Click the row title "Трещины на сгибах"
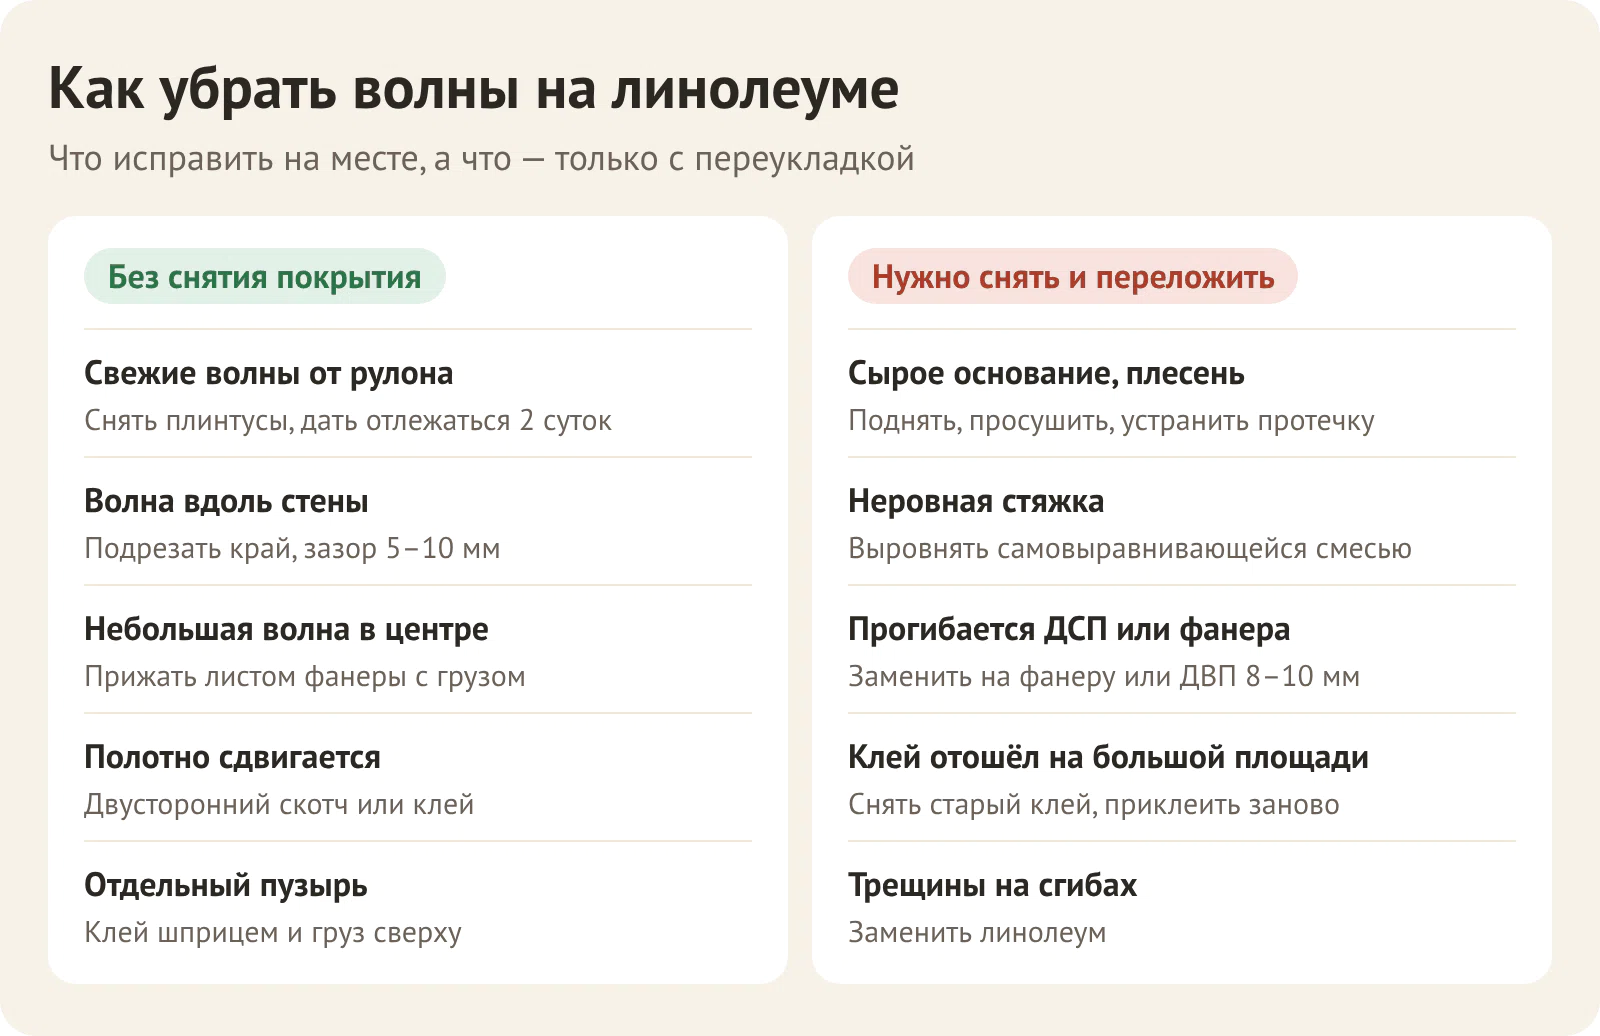 coord(993,886)
